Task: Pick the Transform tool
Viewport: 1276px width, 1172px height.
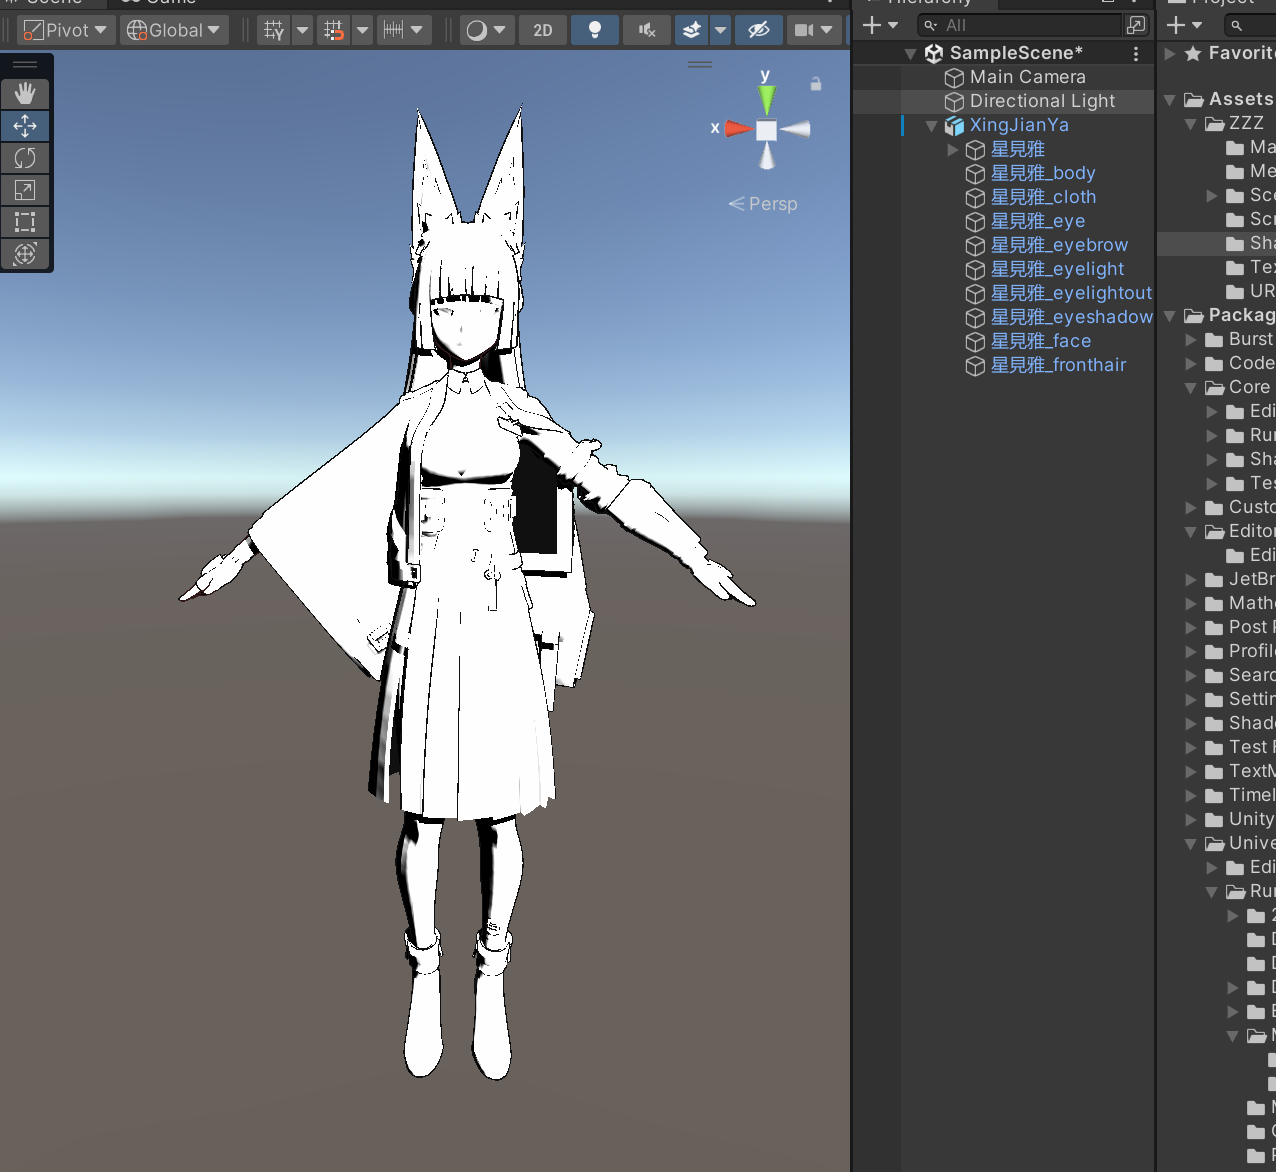Action: point(25,254)
